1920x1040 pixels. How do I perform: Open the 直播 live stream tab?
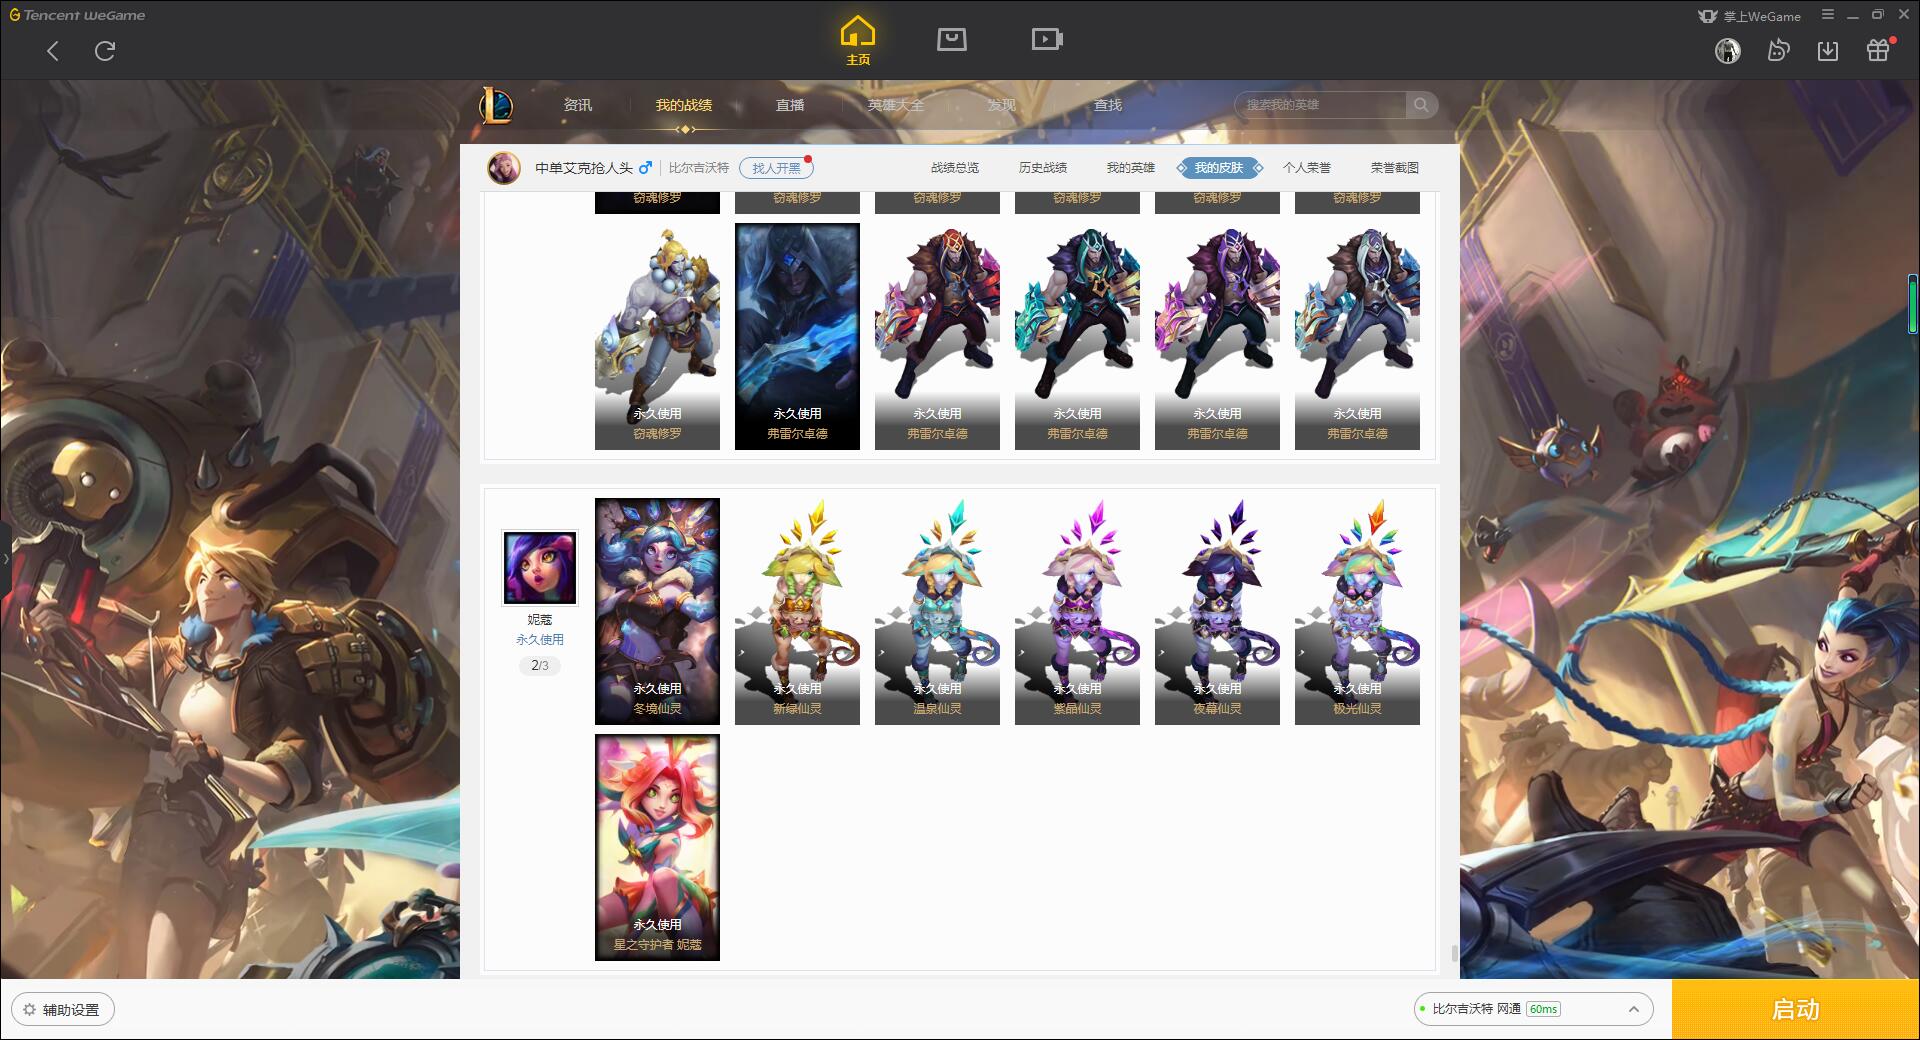(x=790, y=105)
